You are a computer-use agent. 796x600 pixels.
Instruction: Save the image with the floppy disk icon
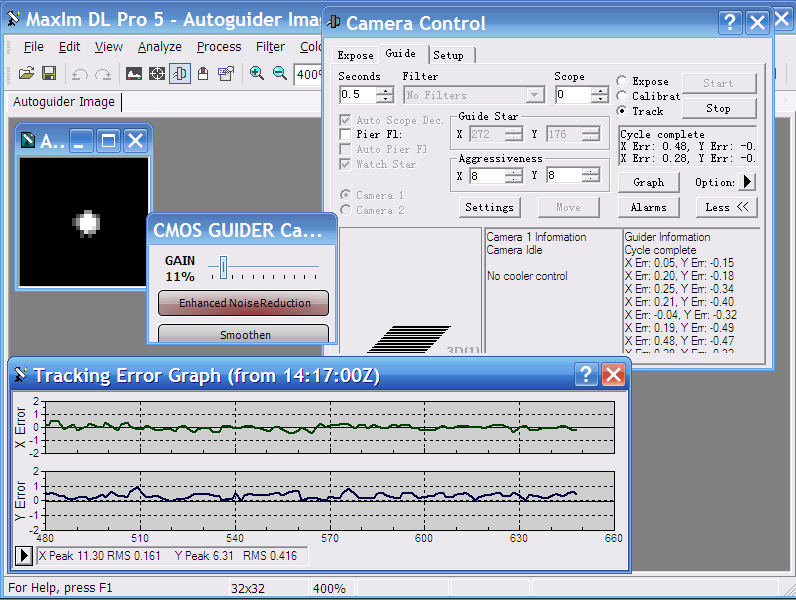pyautogui.click(x=49, y=74)
